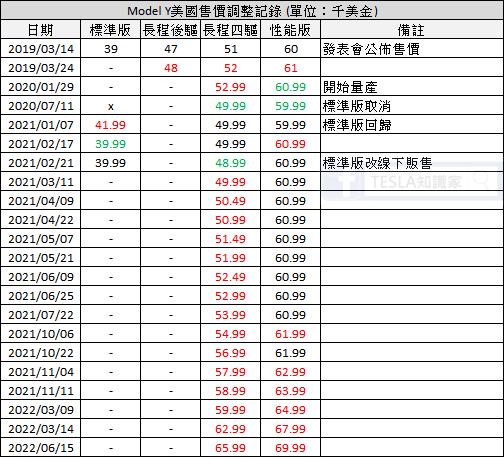Click the '性能版' column header
Viewport: 504px width, 457px height.
pos(290,30)
